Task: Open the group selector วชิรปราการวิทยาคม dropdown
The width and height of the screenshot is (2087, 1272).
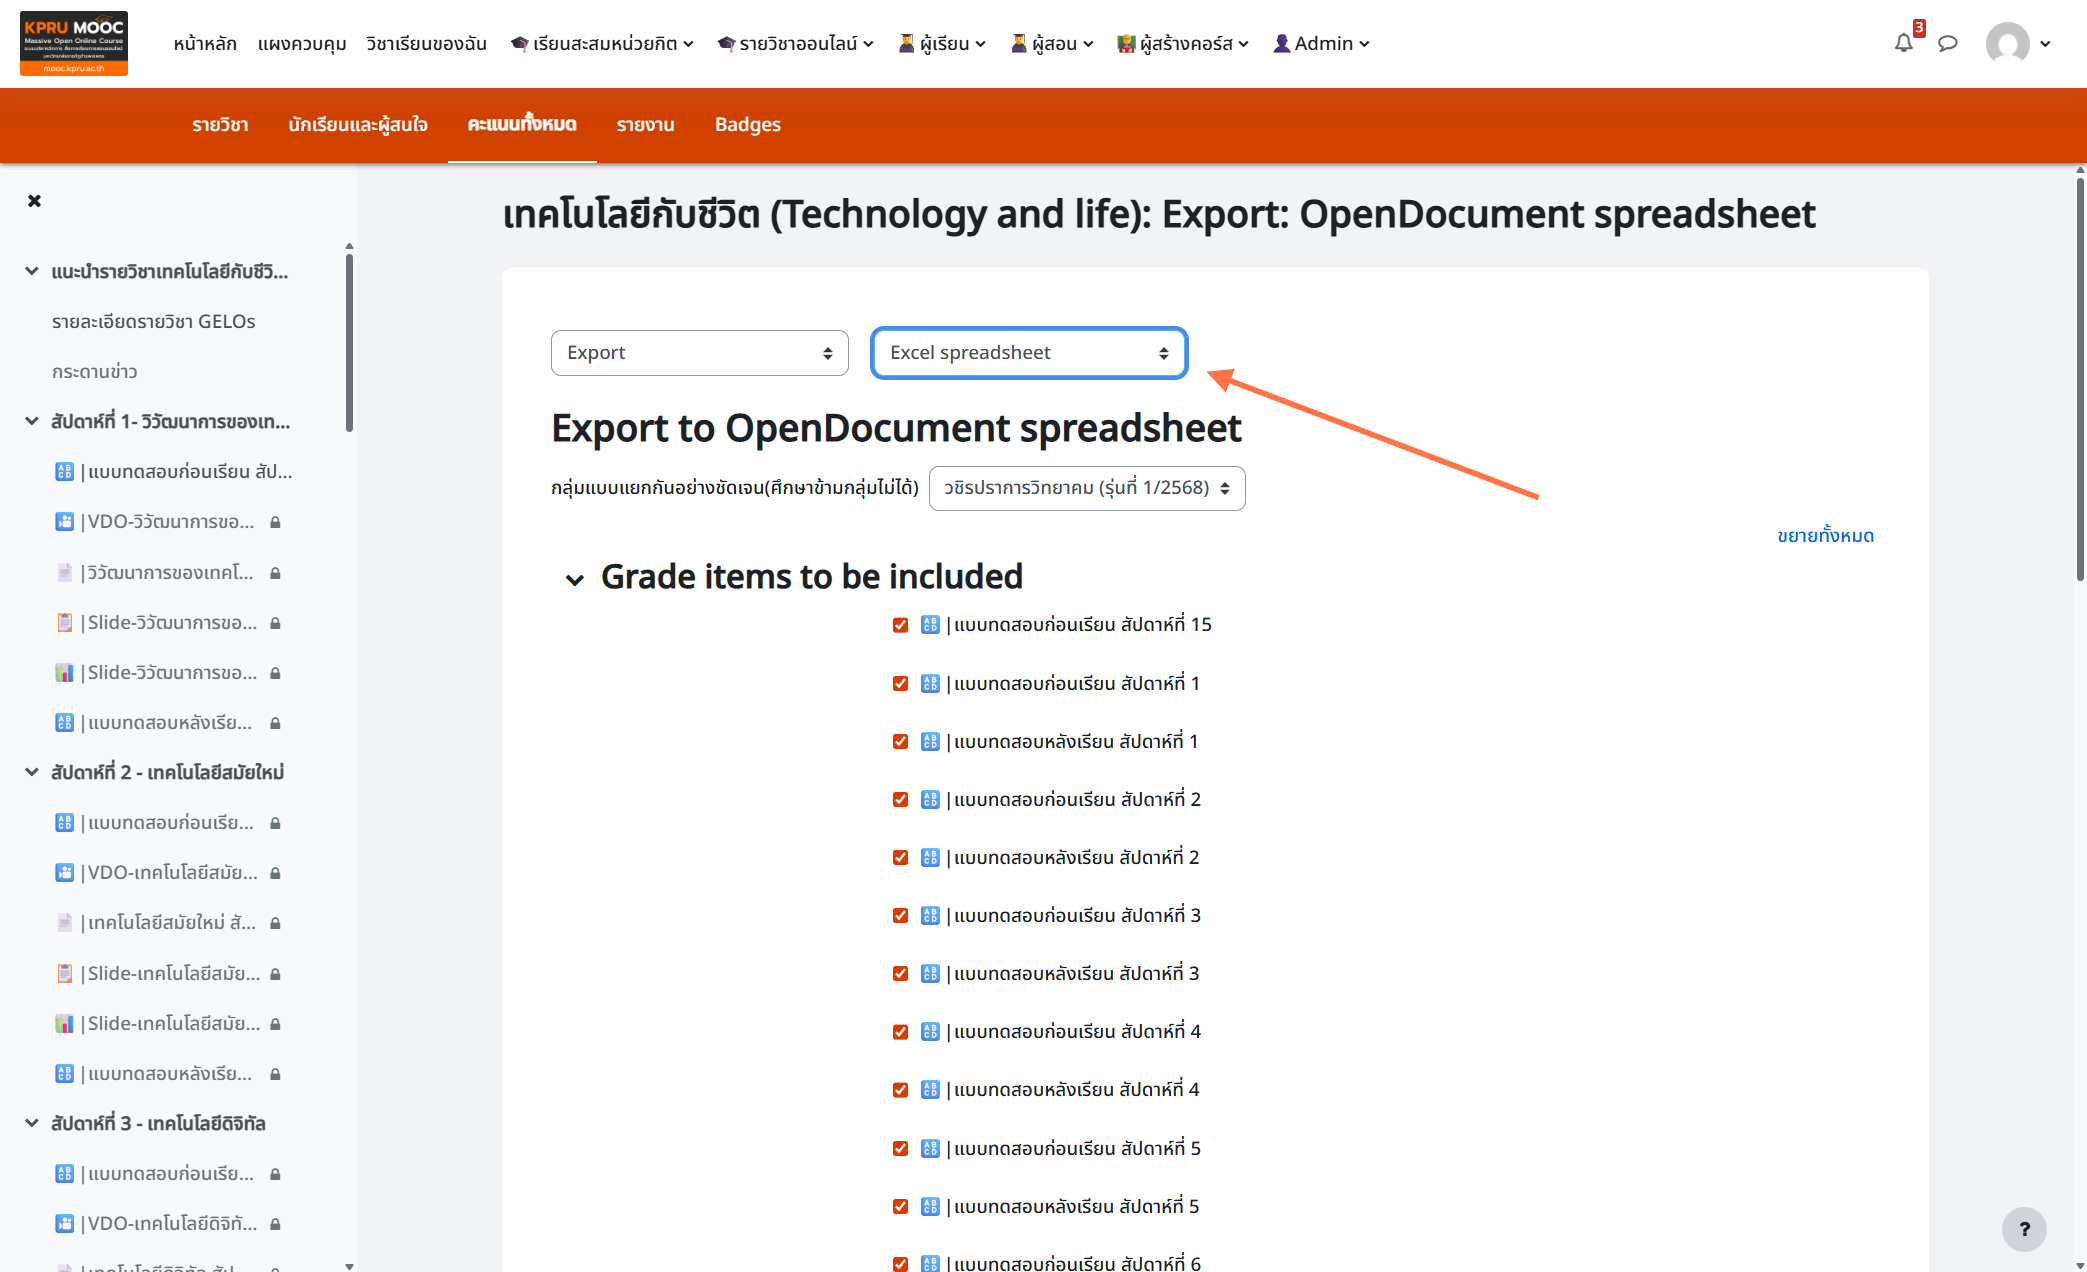Action: [x=1087, y=488]
